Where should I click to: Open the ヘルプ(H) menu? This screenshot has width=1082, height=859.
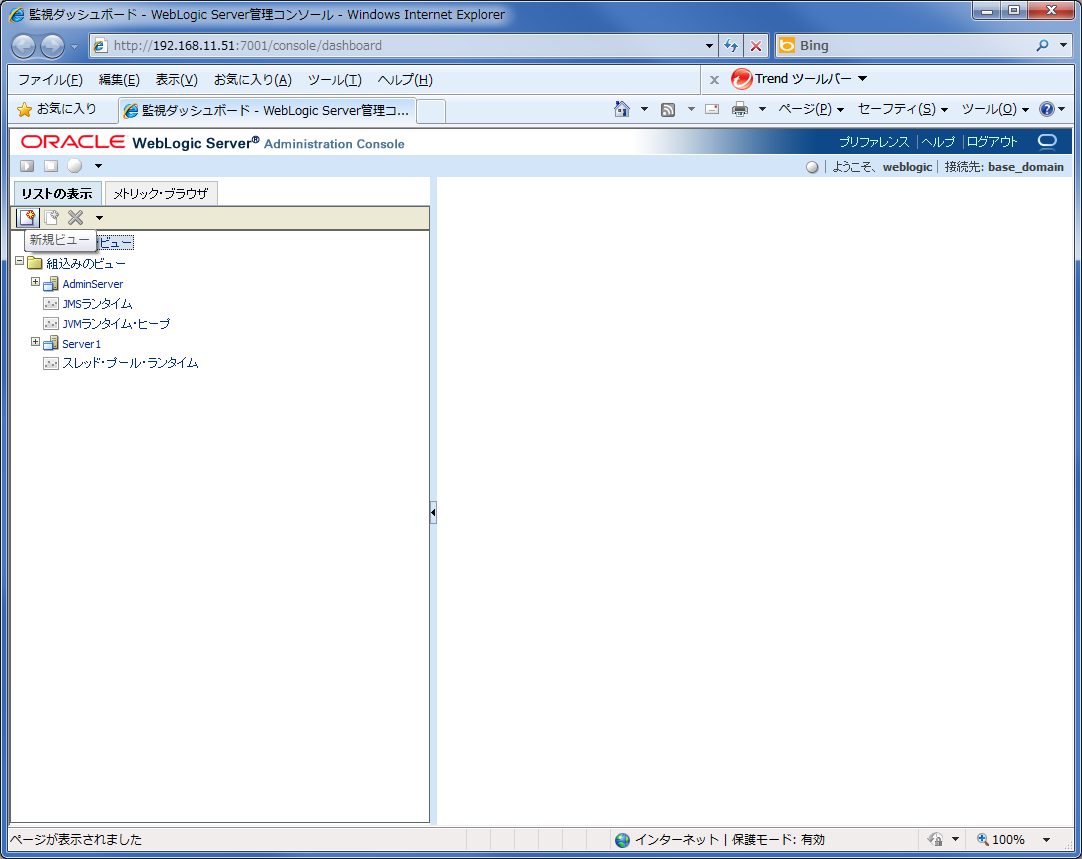[x=405, y=80]
